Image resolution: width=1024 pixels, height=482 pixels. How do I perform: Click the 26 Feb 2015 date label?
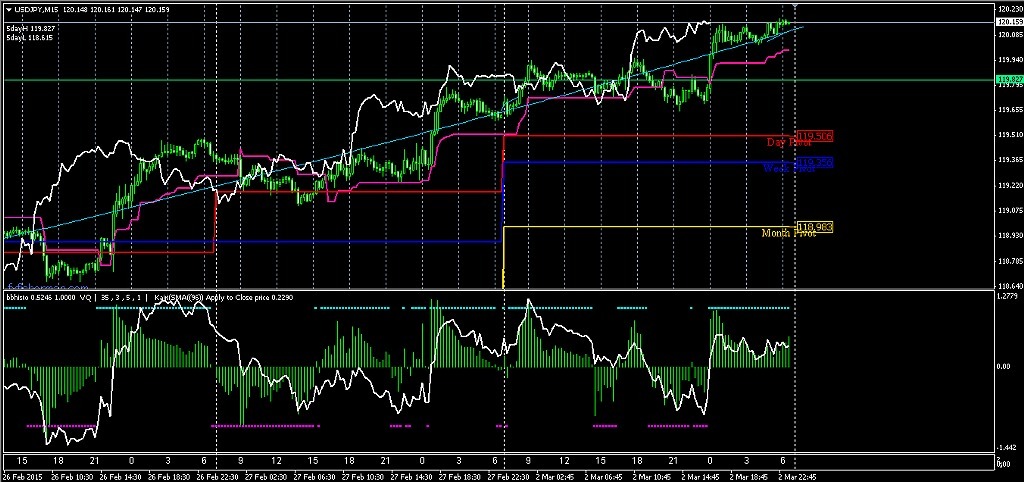coord(21,477)
